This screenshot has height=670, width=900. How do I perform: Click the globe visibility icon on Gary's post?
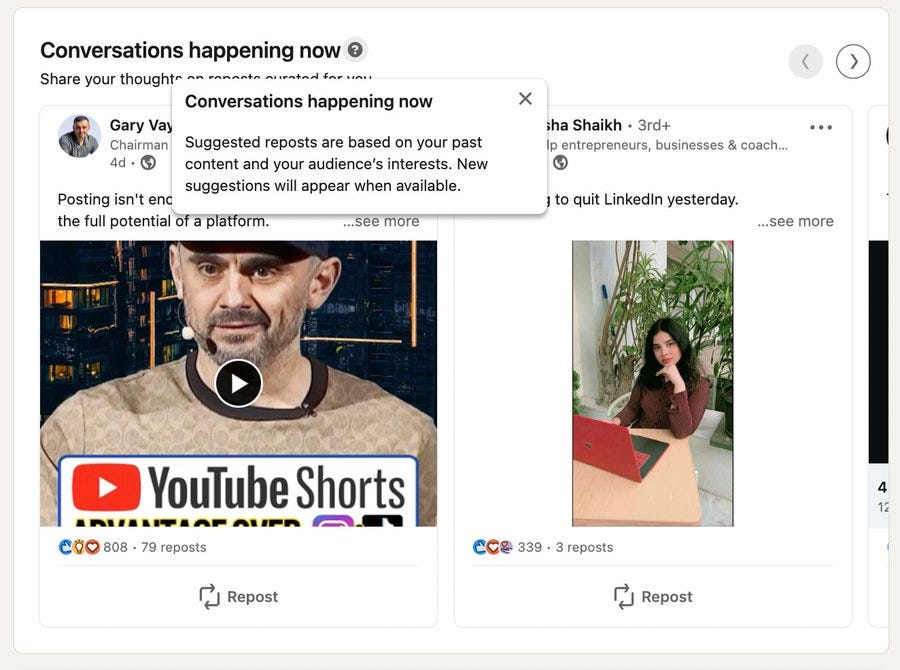[148, 163]
